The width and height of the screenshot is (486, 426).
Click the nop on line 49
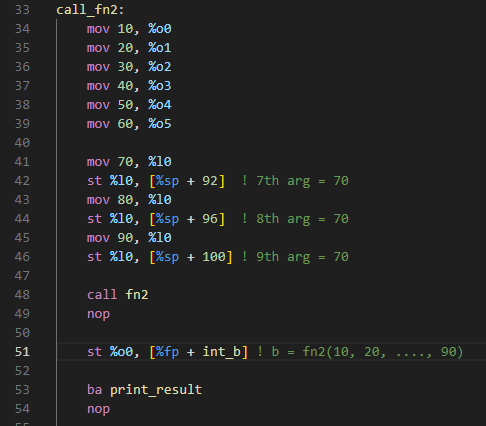pos(98,314)
